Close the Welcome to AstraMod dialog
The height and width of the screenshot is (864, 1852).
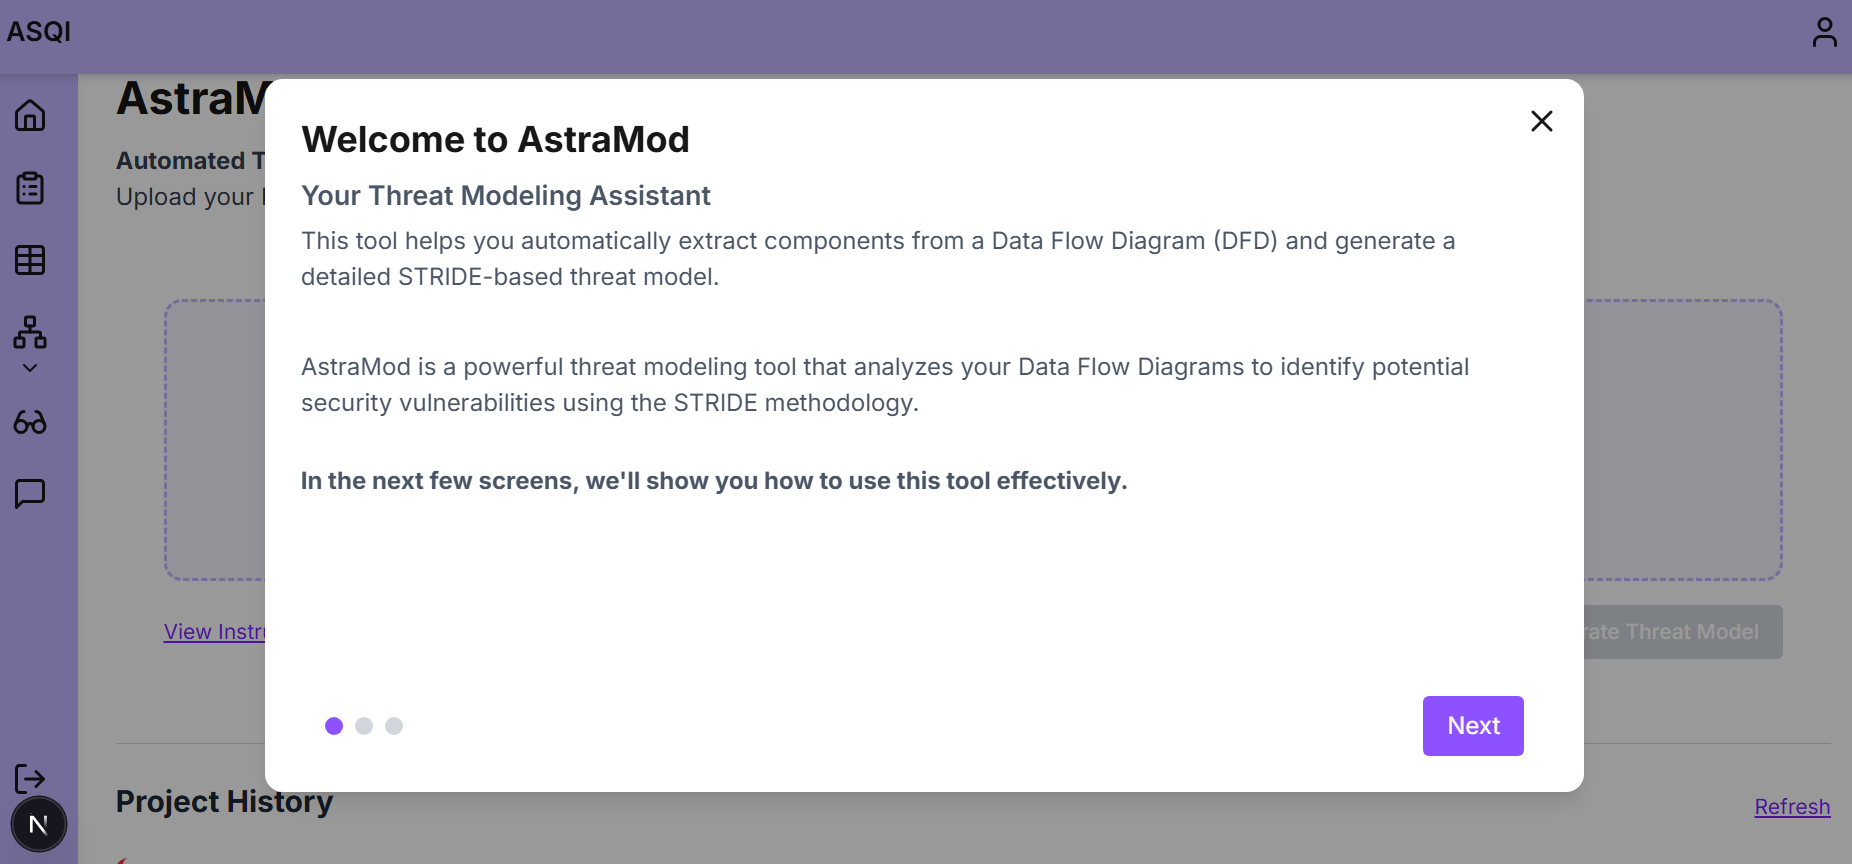(1541, 121)
